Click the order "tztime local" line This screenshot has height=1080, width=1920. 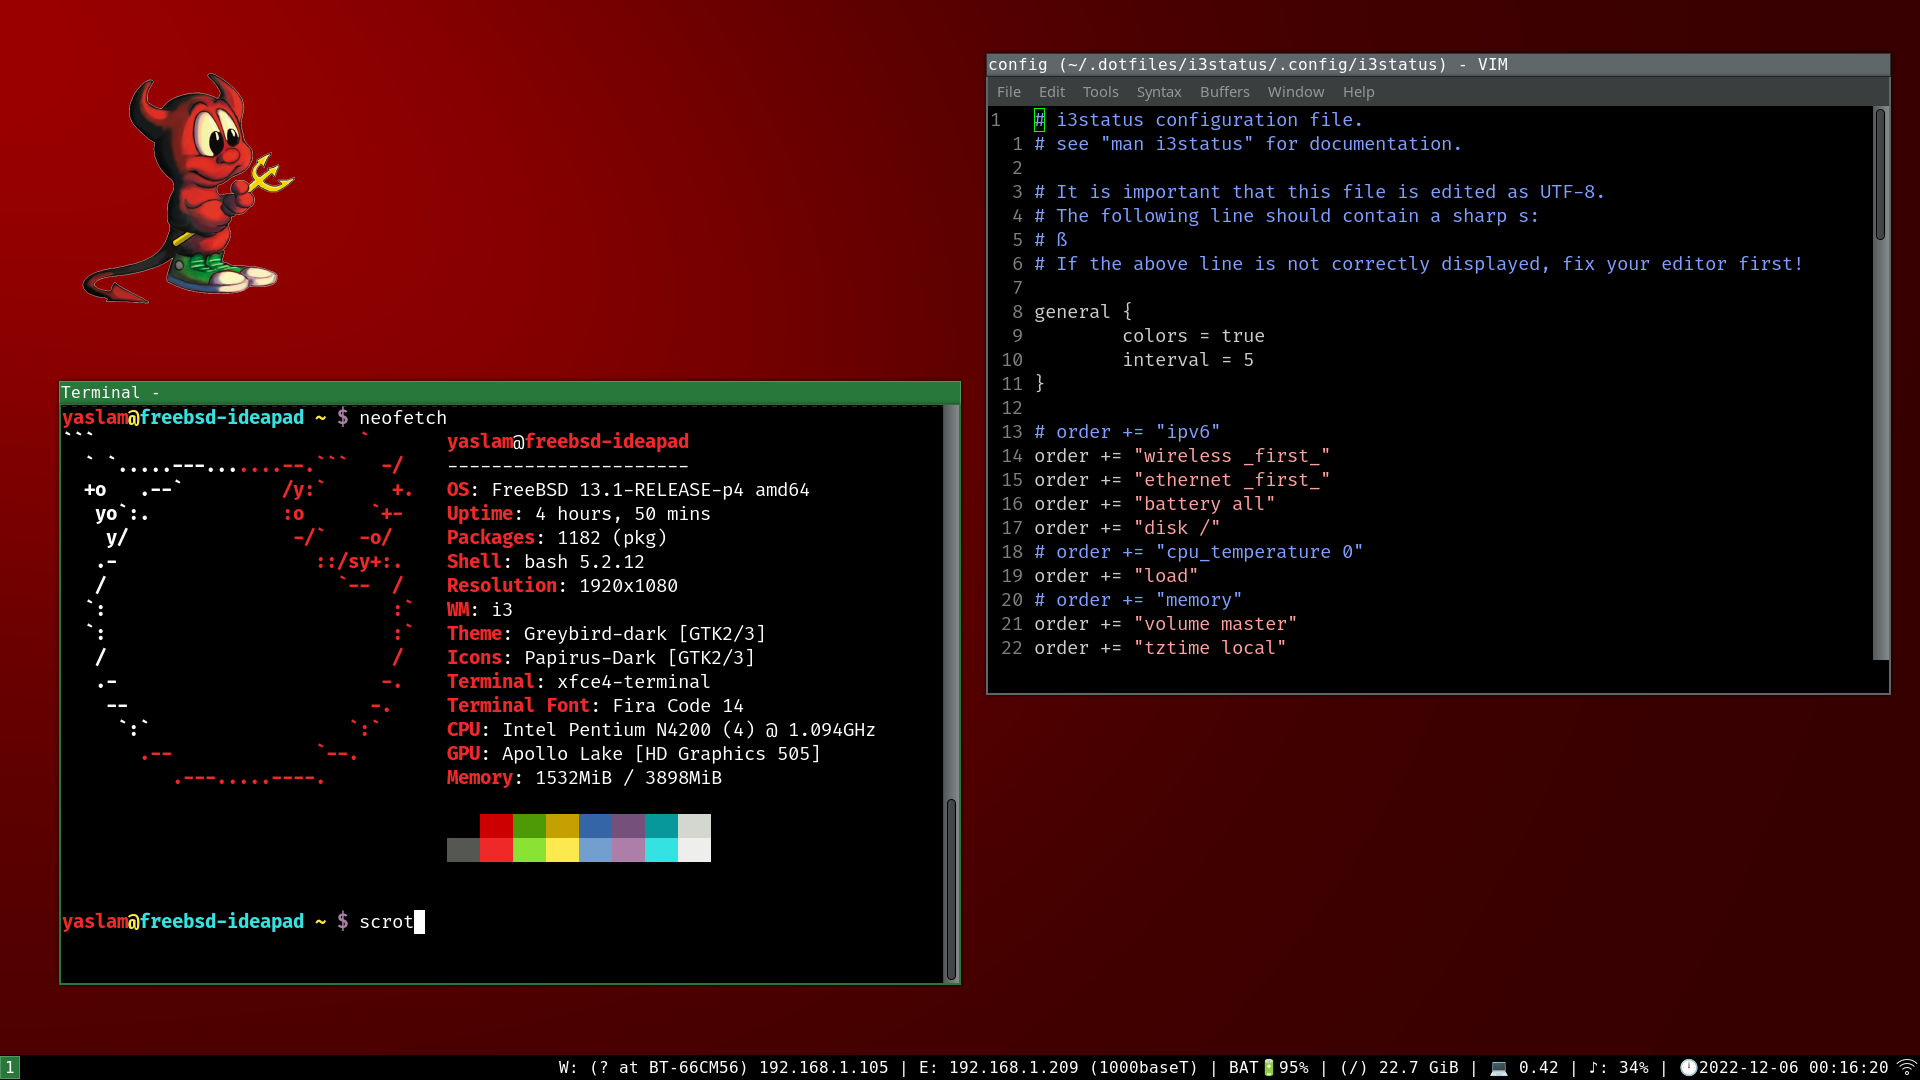[1160, 648]
